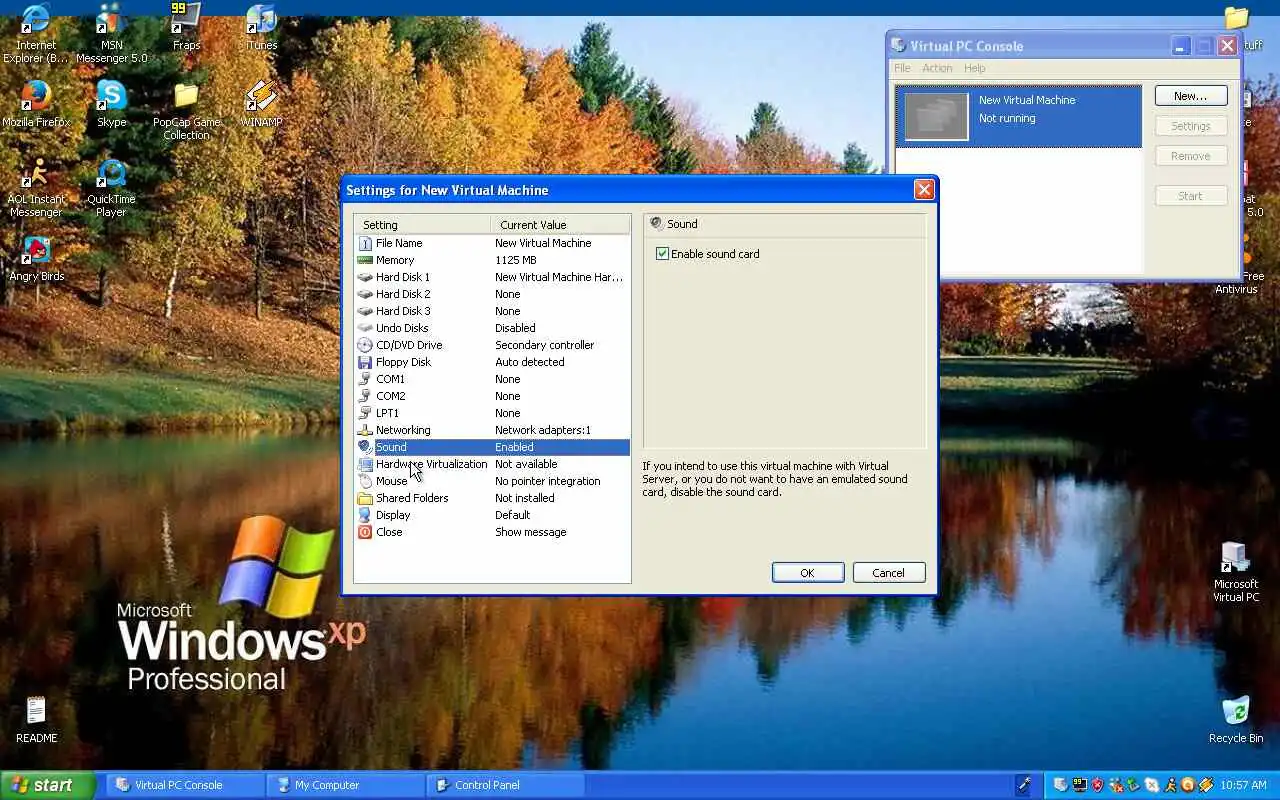This screenshot has height=800, width=1280.
Task: Open Skype desktop icon
Action: [x=112, y=104]
